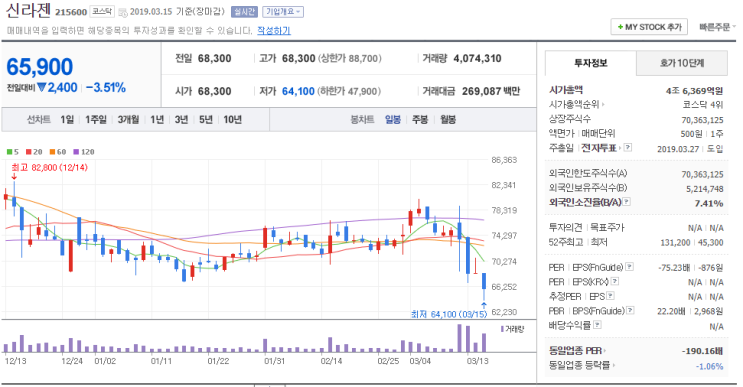Select the 5년 line chart period
The width and height of the screenshot is (743, 387).
(x=206, y=120)
